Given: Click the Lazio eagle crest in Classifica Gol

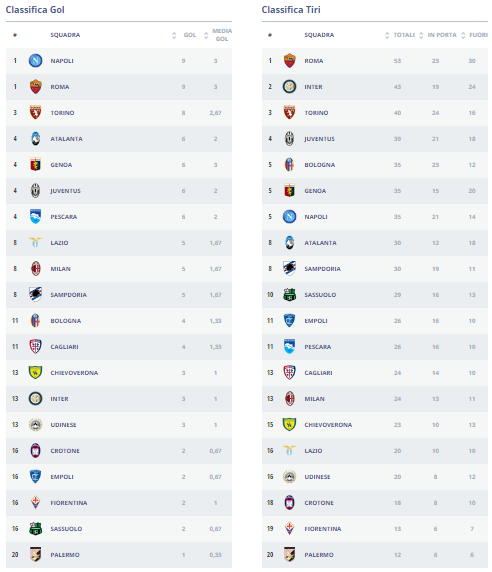Looking at the screenshot, I should coord(35,242).
